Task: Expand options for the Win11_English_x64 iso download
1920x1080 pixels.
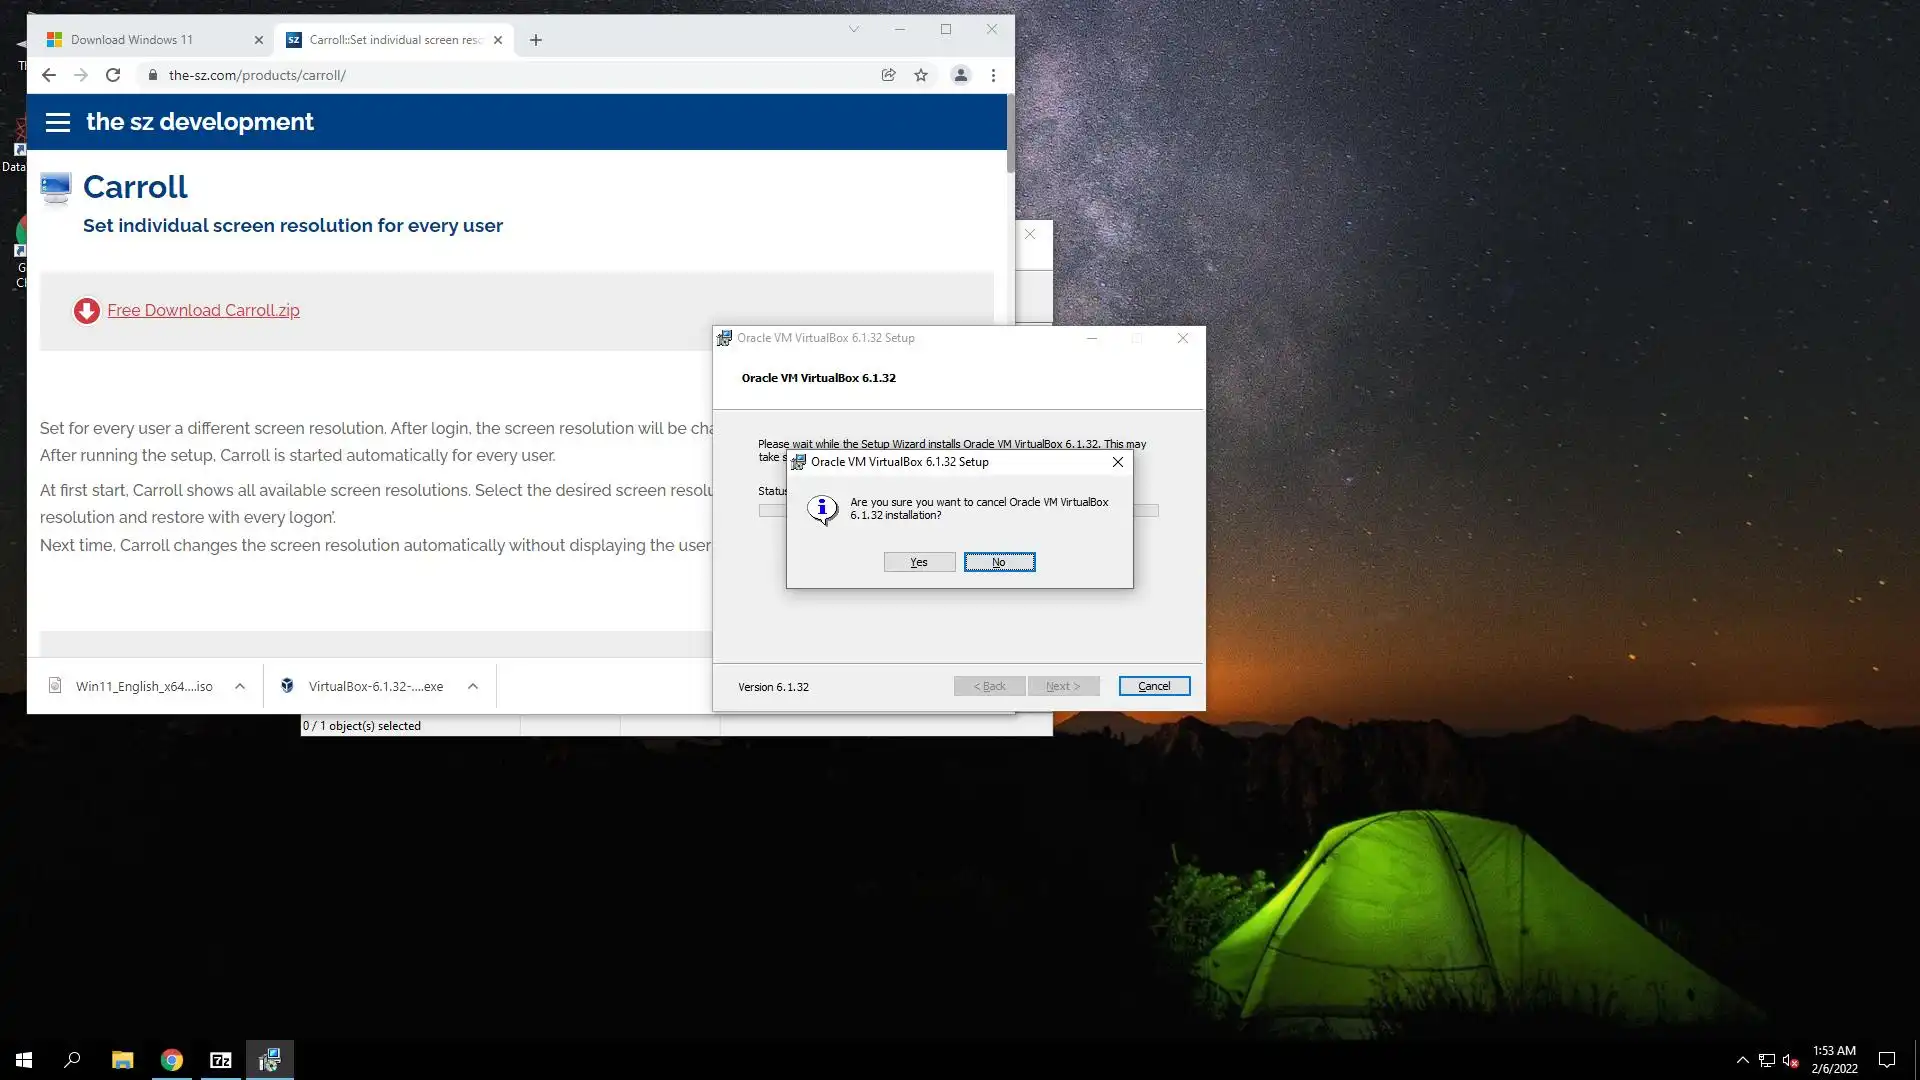Action: click(240, 686)
